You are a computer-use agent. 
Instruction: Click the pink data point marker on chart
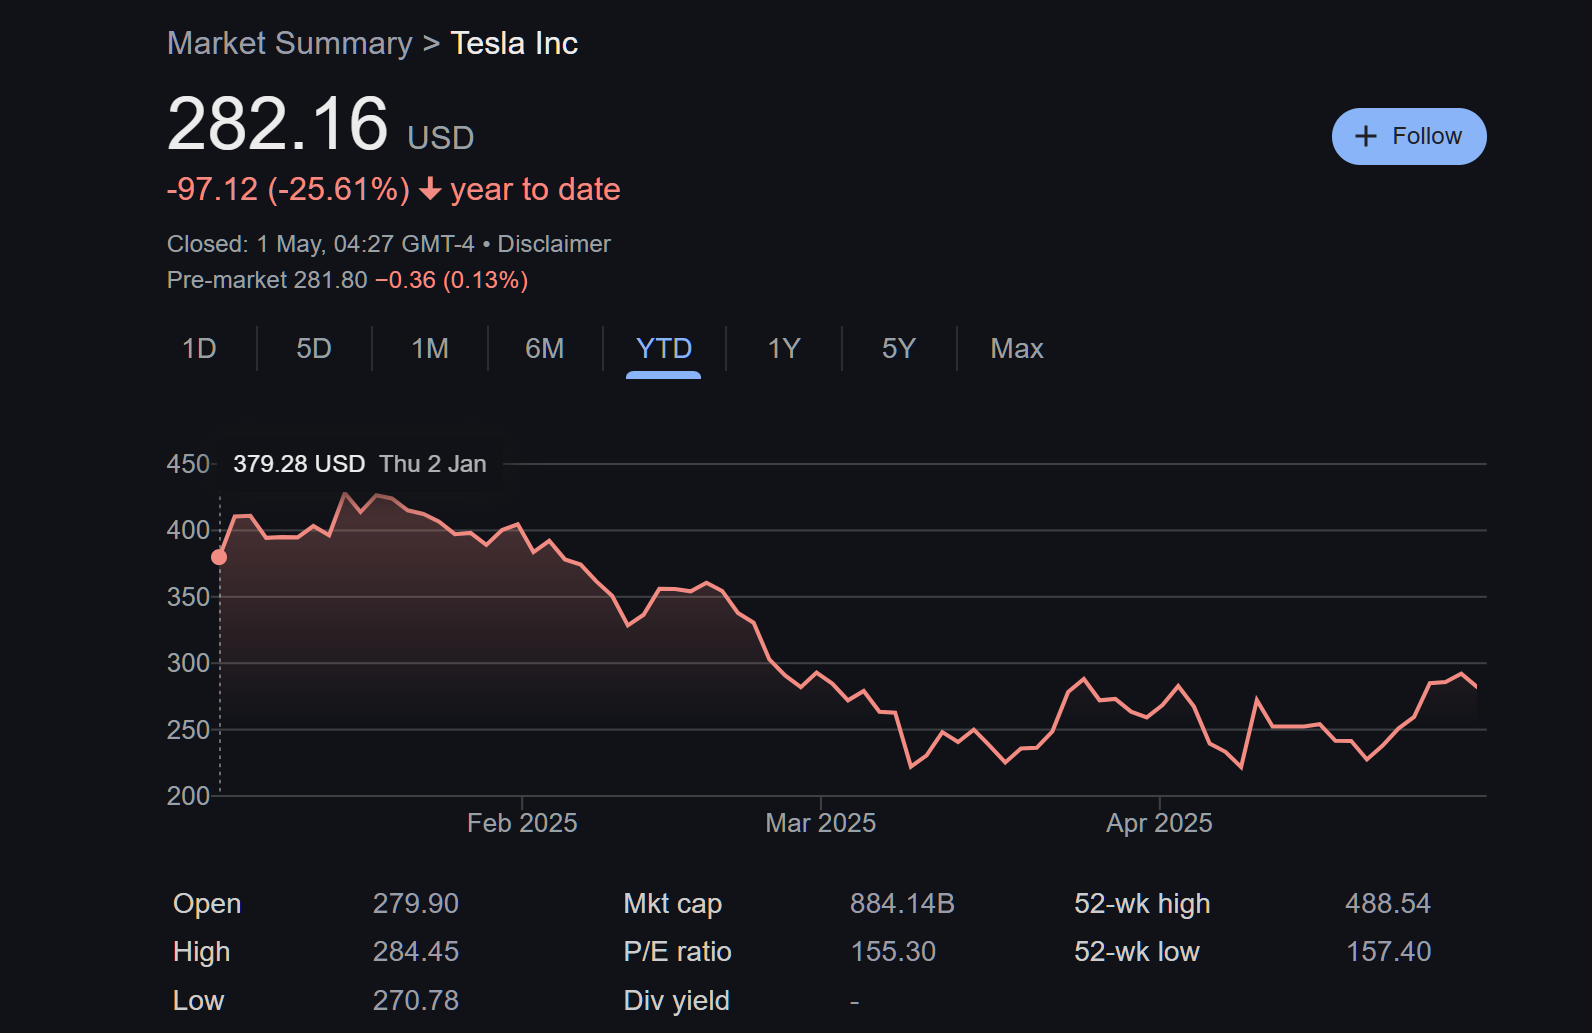[x=219, y=557]
